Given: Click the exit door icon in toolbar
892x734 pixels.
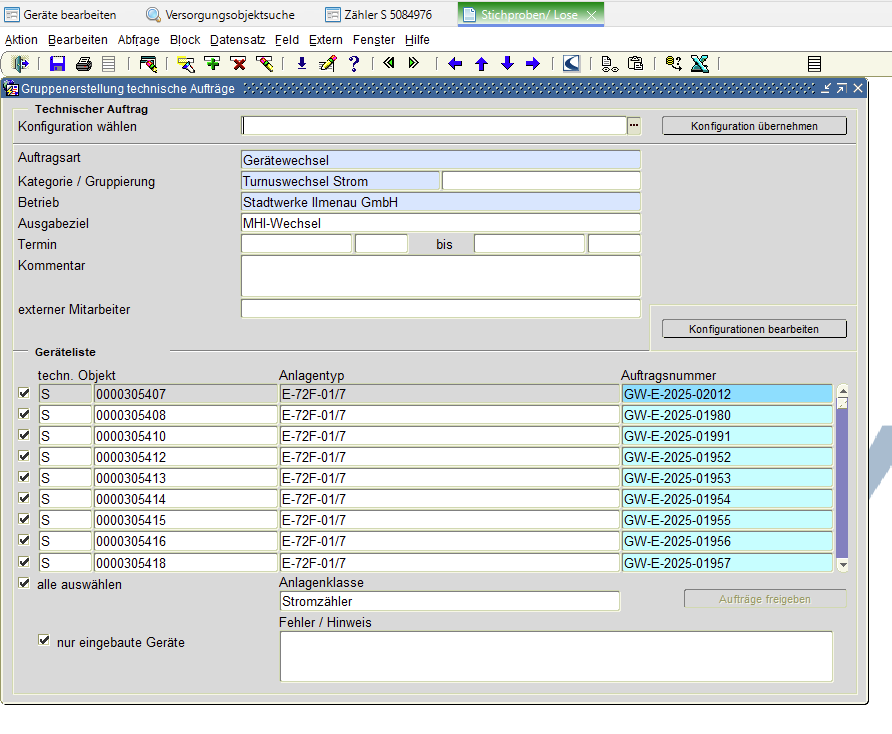Looking at the screenshot, I should click(20, 64).
